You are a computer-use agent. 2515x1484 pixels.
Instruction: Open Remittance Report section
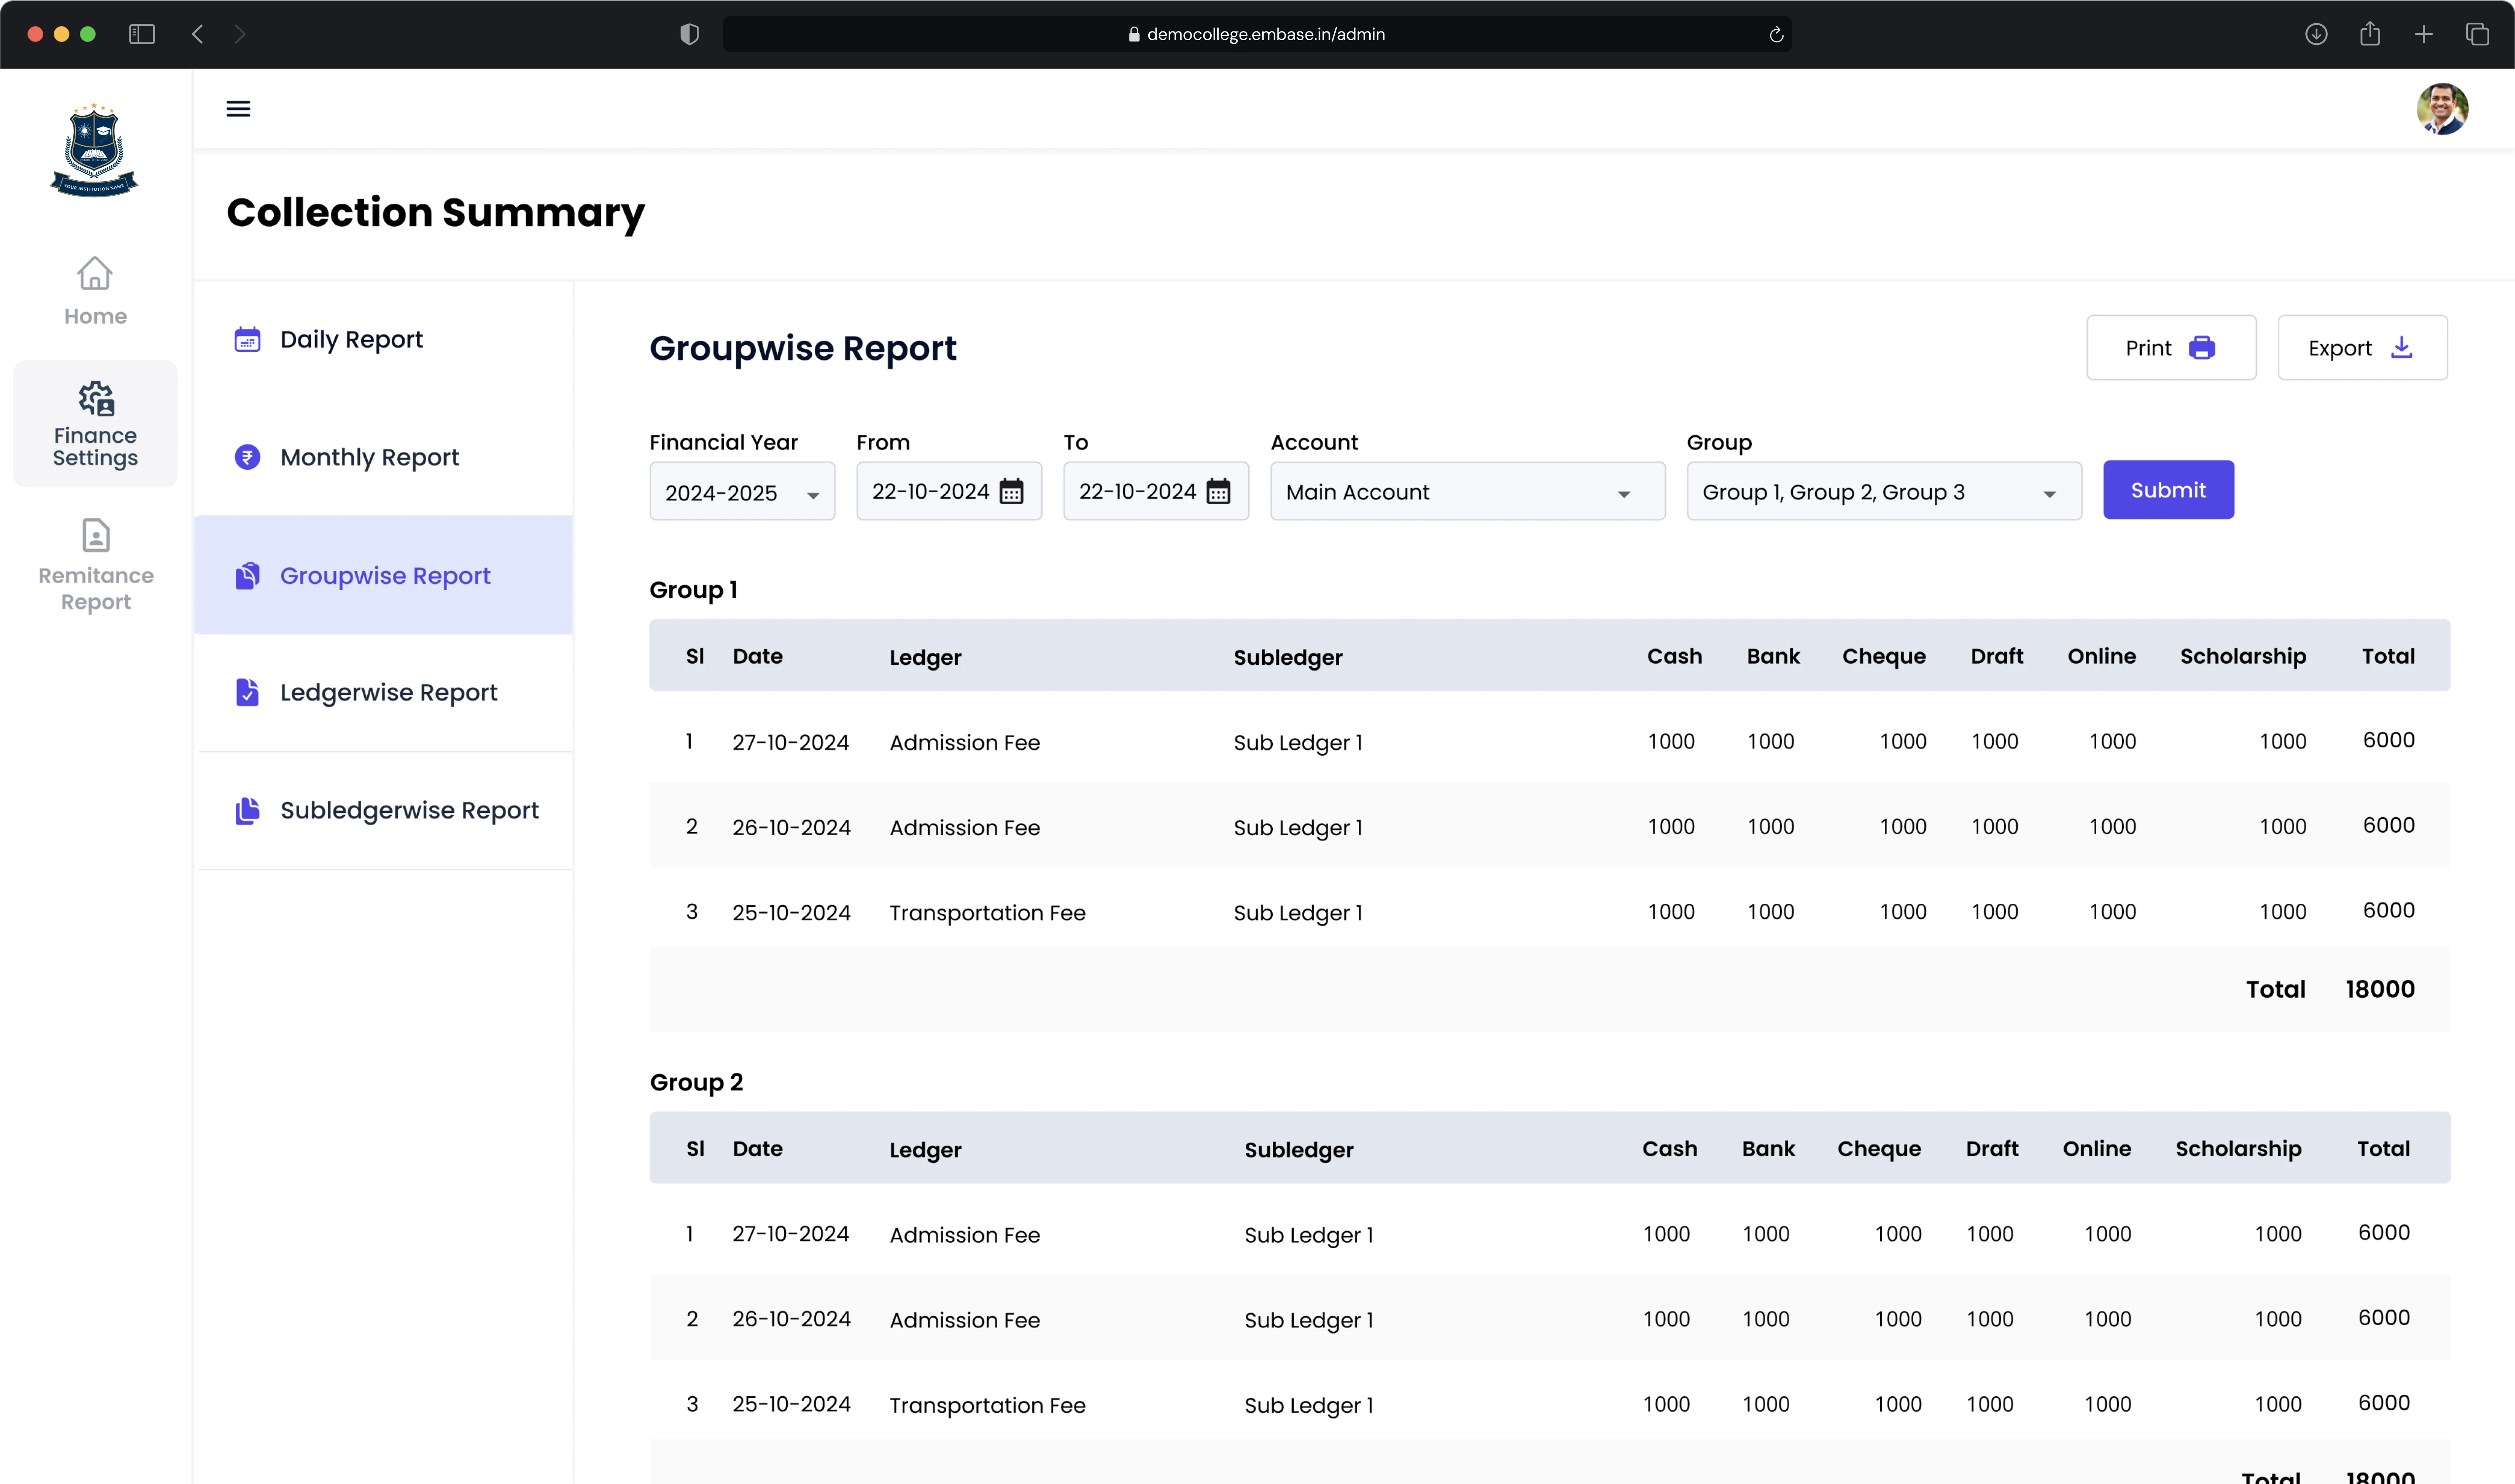(x=95, y=565)
